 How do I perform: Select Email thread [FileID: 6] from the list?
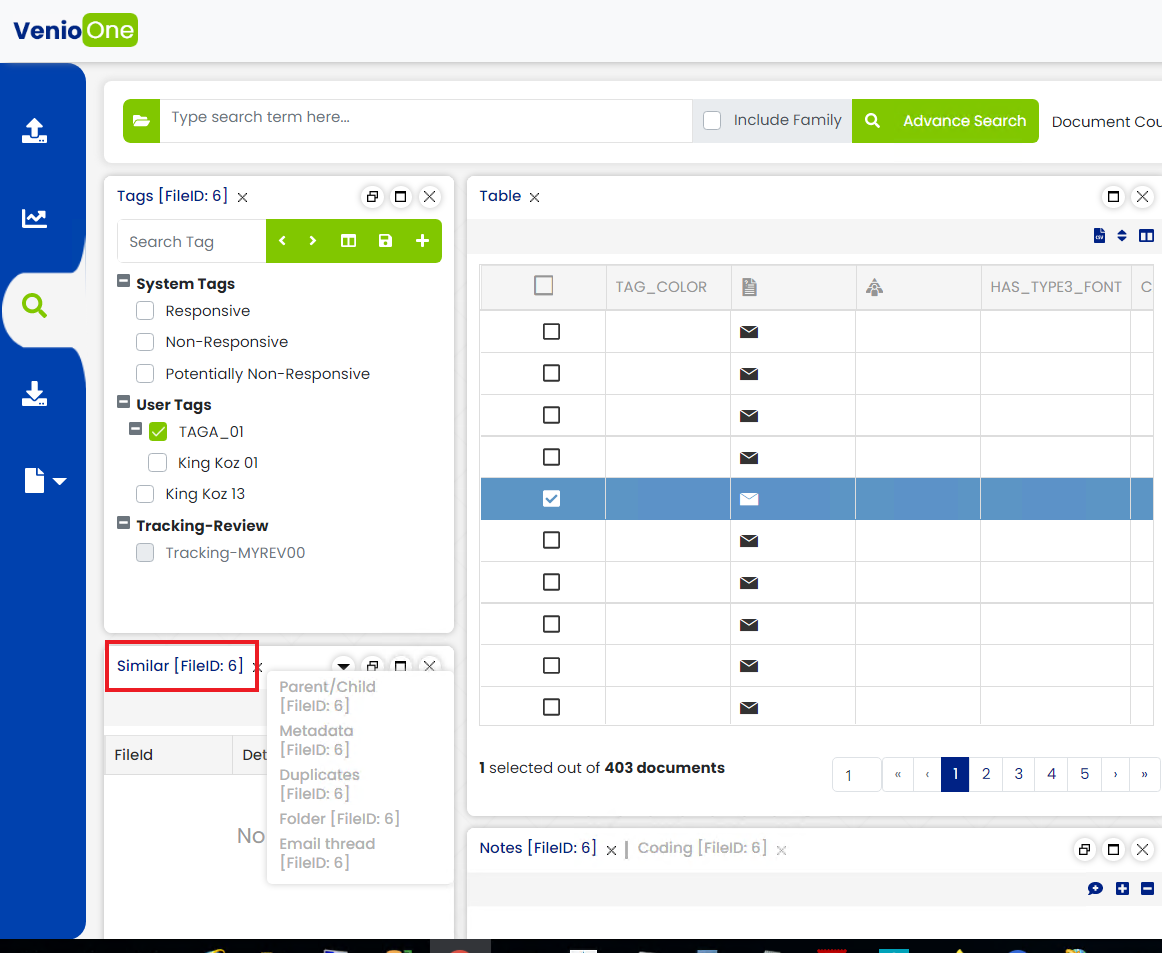coord(327,853)
